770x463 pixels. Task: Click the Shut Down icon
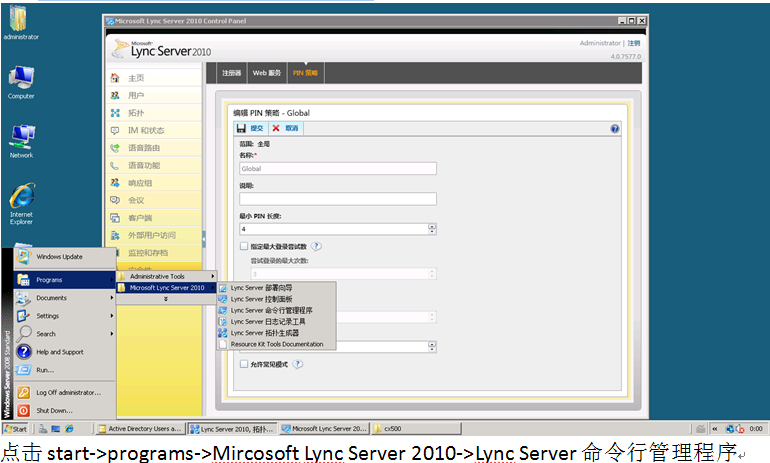(24, 410)
